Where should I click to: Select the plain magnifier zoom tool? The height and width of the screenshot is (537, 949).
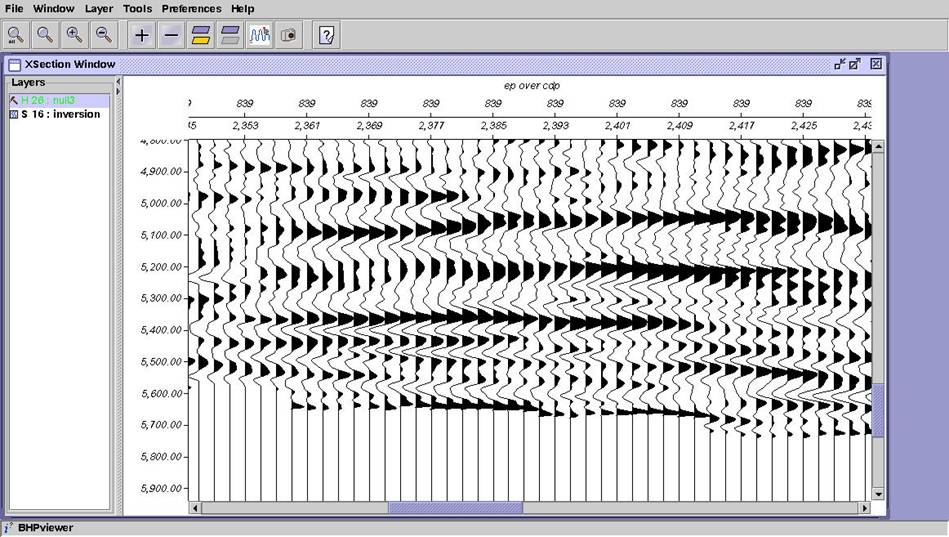(45, 35)
